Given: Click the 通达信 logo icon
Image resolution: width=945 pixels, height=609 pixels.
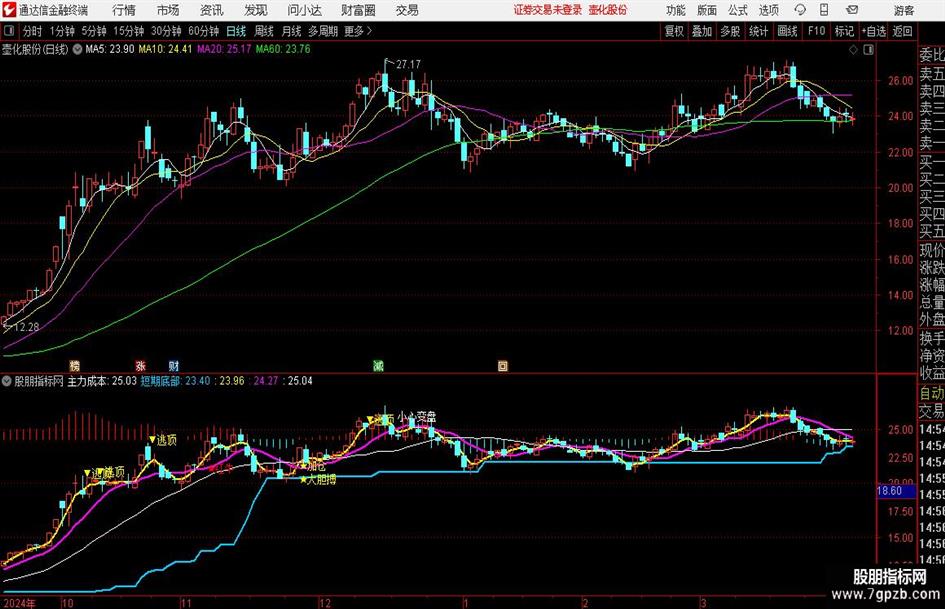Looking at the screenshot, I should 8,10.
